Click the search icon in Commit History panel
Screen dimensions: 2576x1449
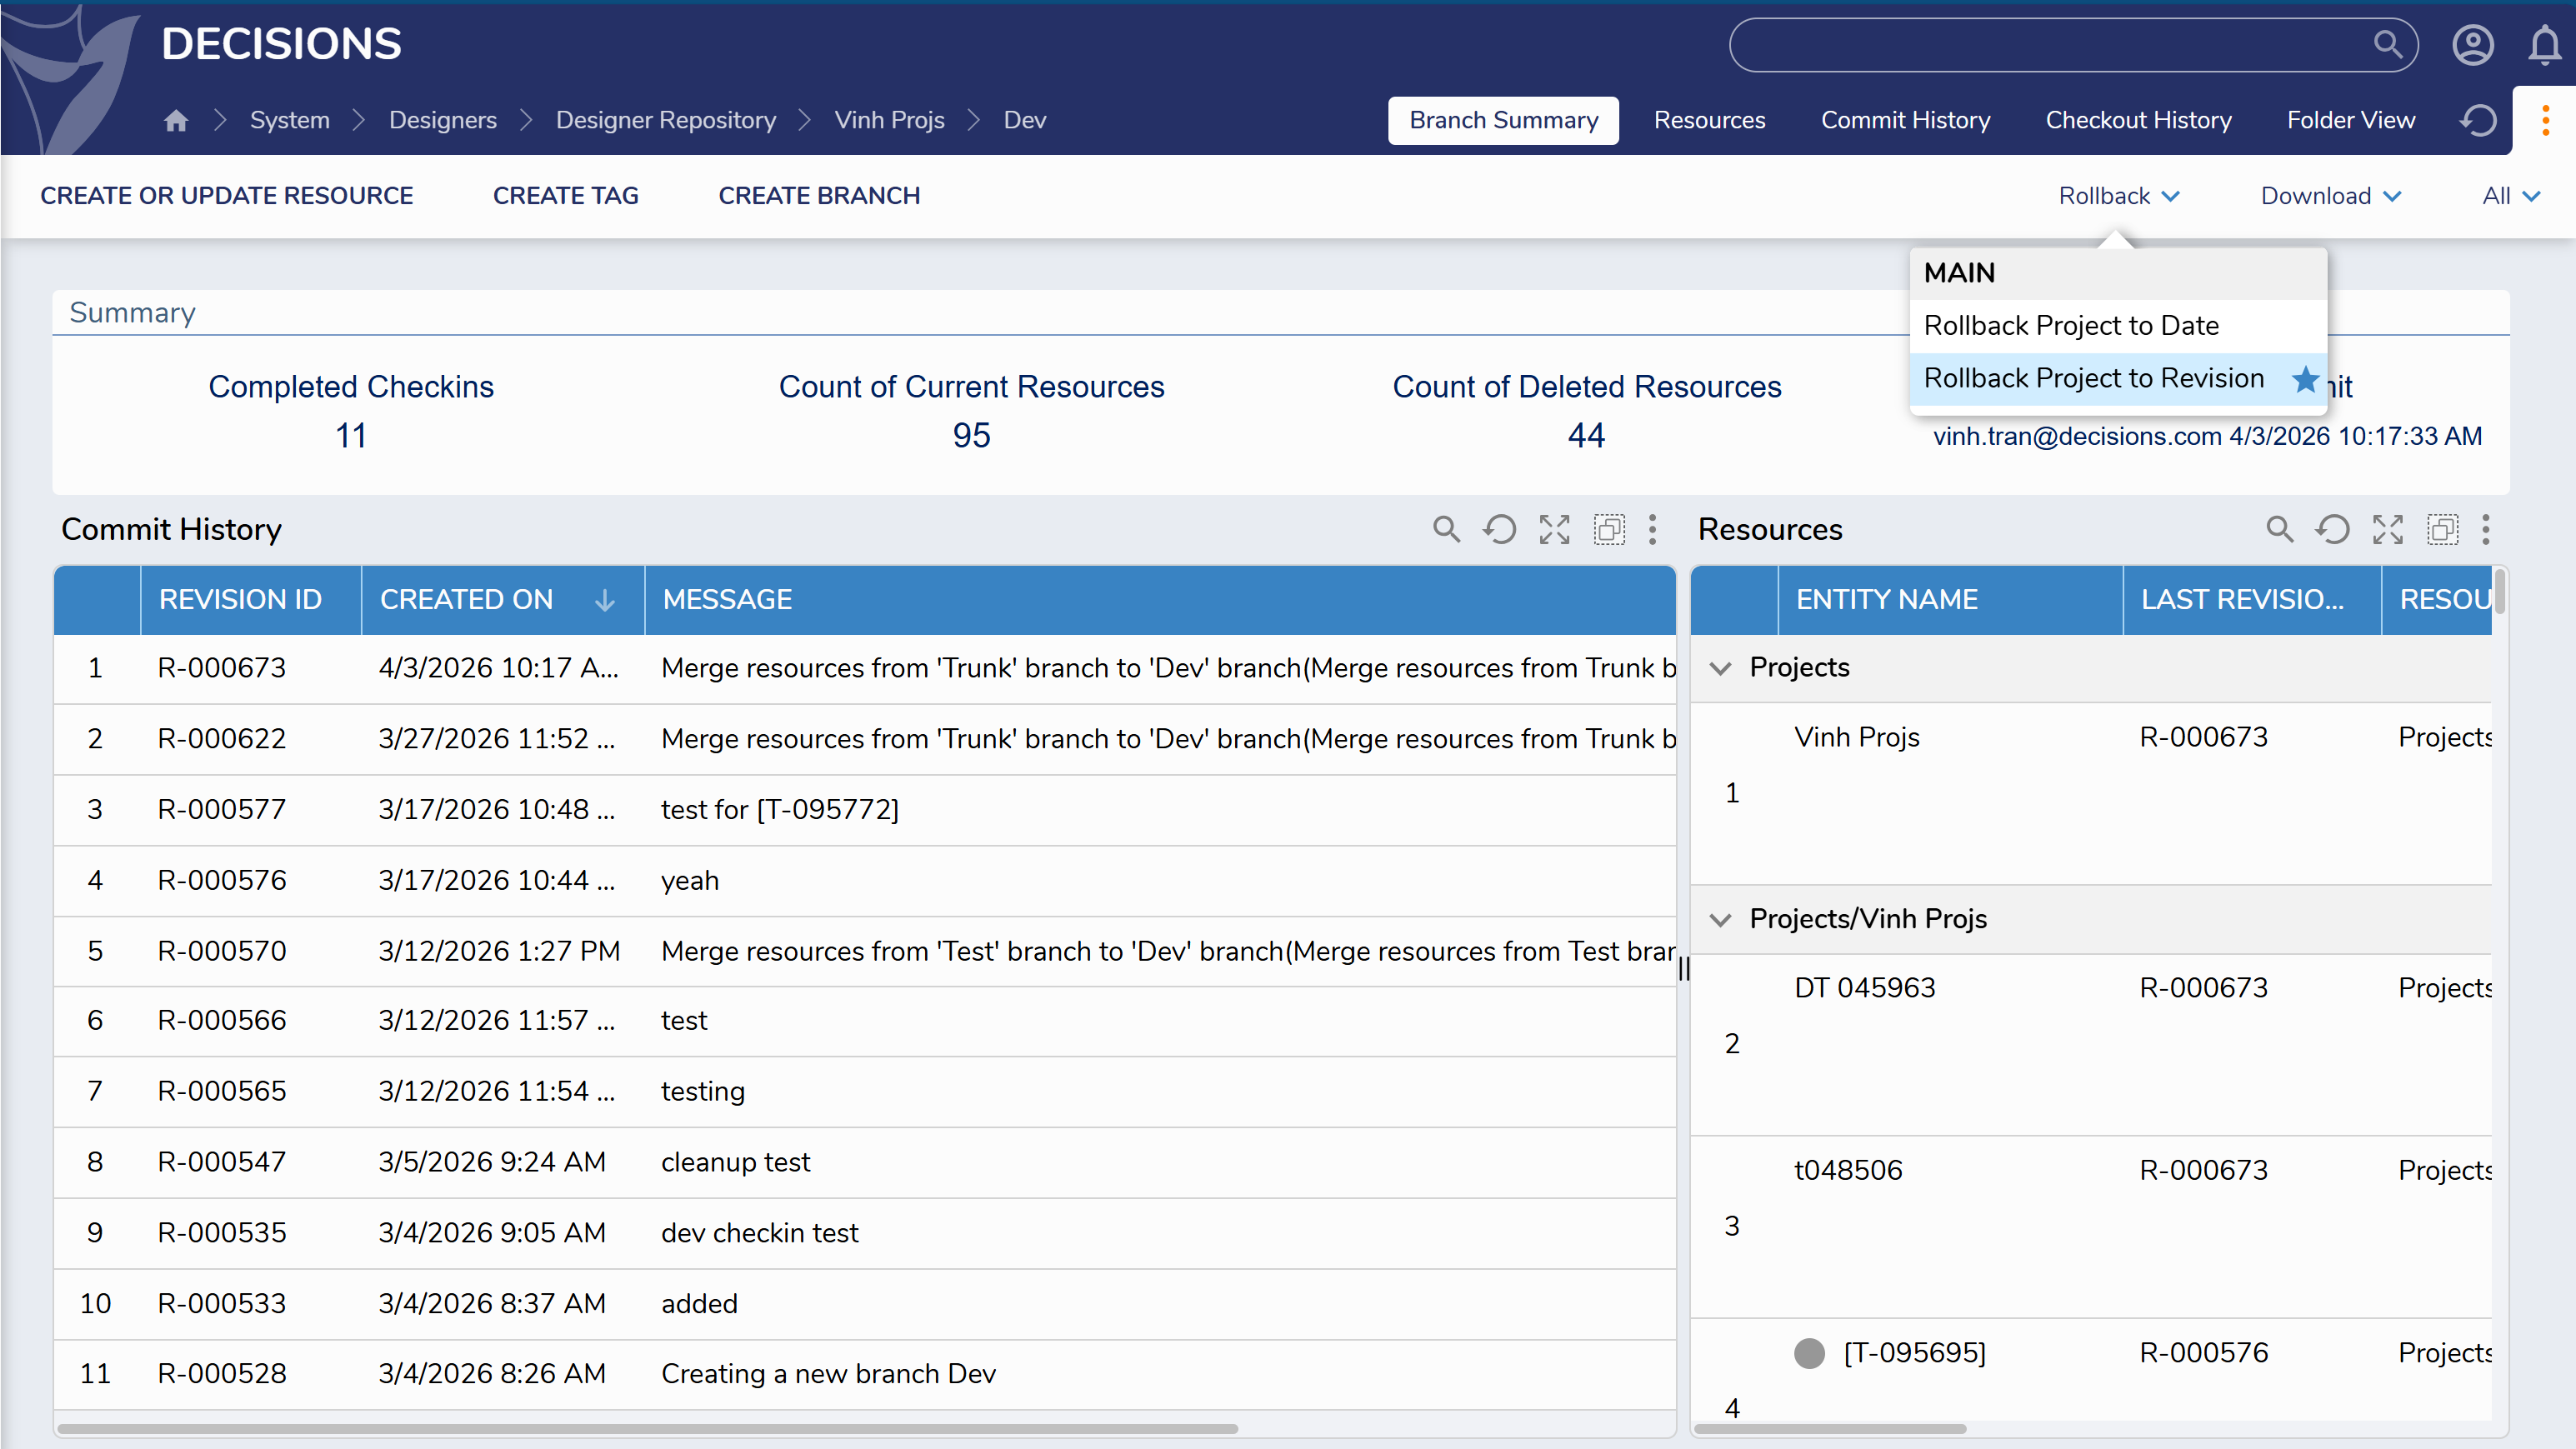tap(1446, 529)
